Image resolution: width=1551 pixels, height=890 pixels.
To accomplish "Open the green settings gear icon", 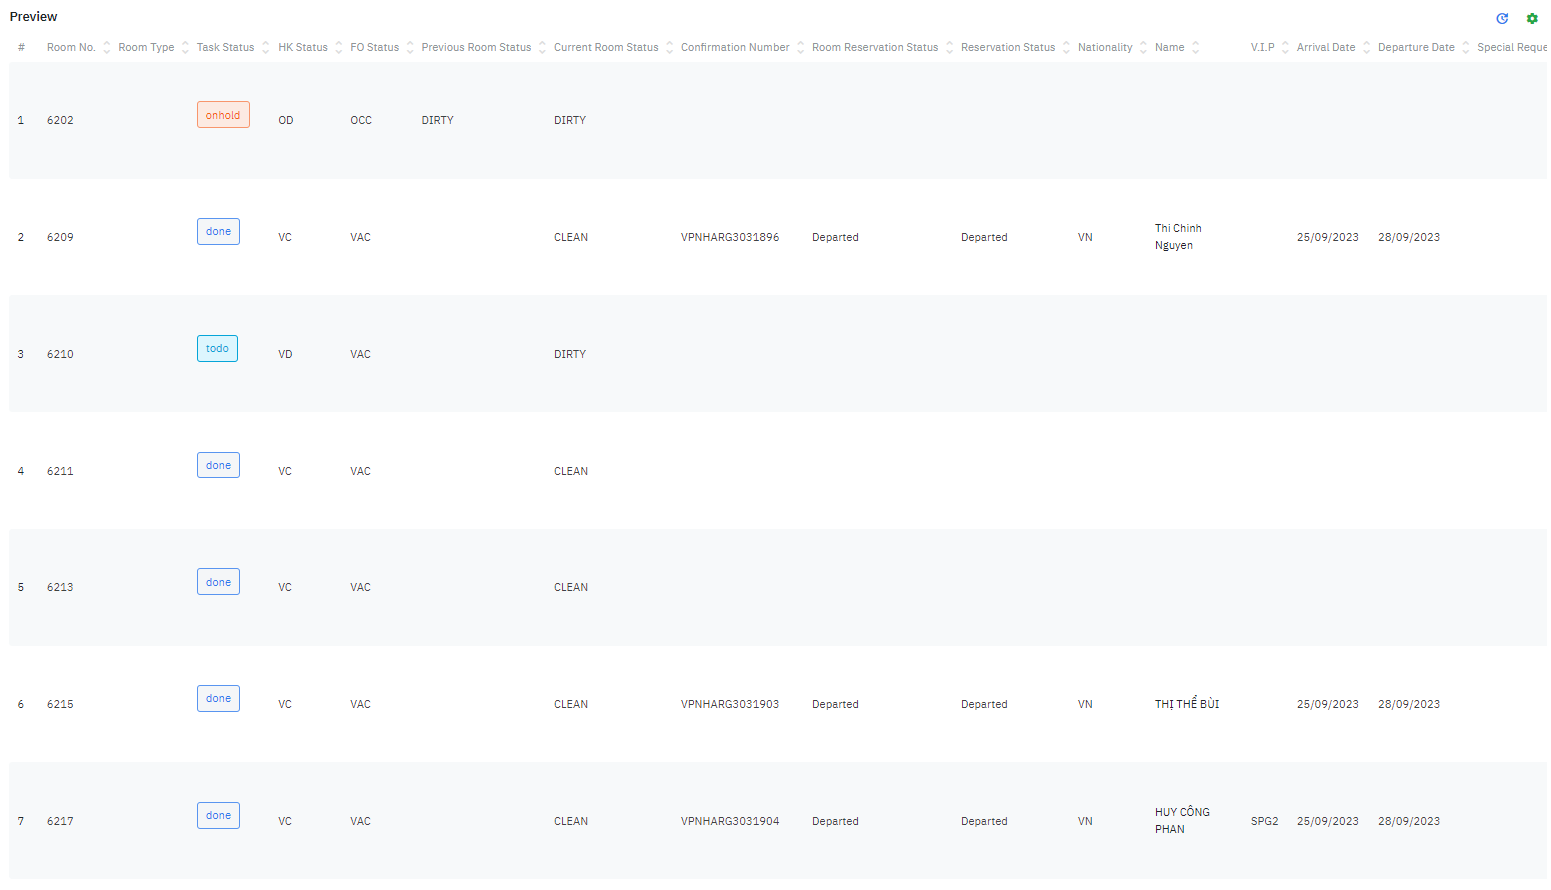I will pyautogui.click(x=1532, y=18).
